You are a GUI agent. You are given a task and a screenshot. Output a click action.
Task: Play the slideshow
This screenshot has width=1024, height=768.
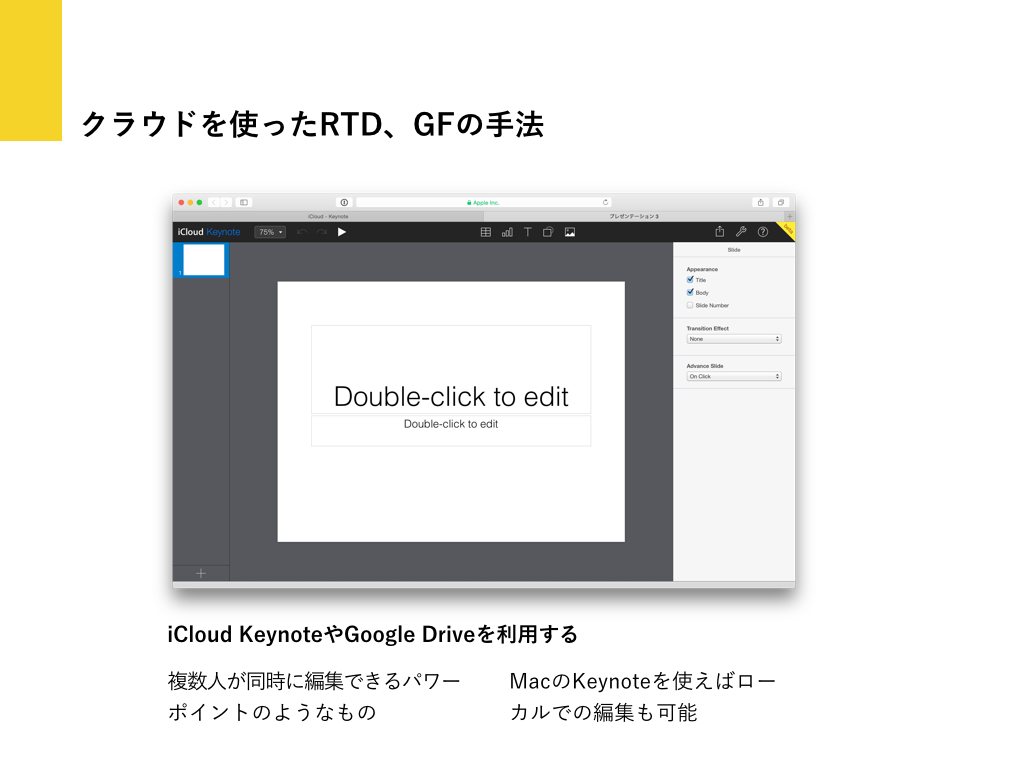click(342, 232)
